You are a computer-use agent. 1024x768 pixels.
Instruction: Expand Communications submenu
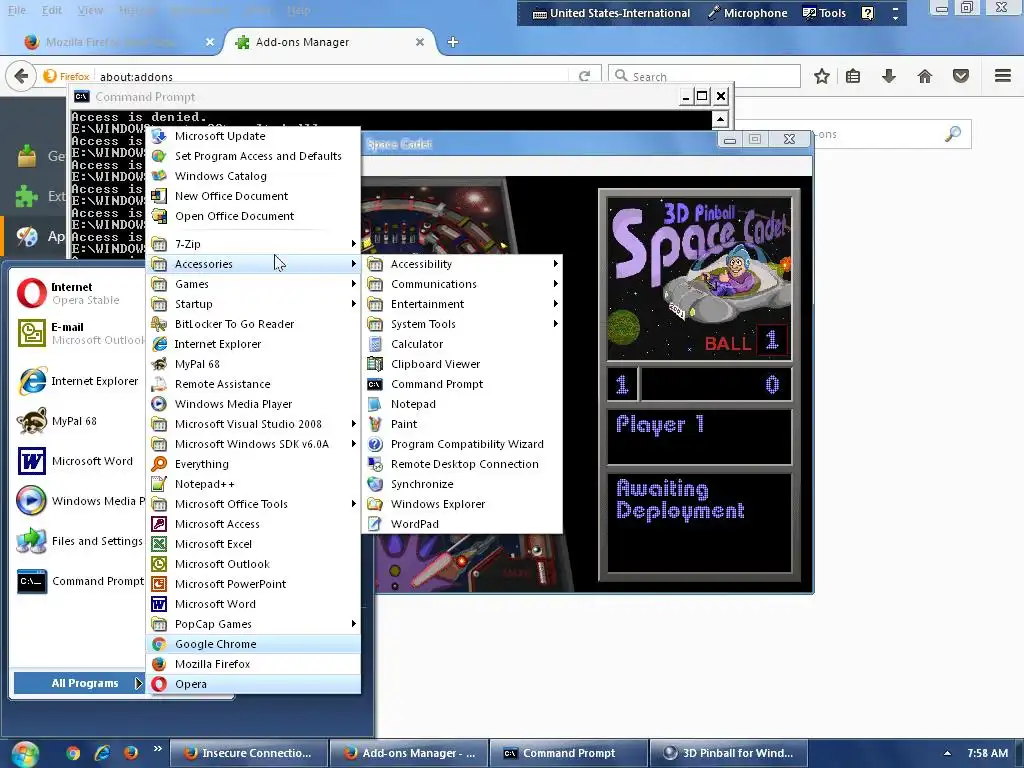pos(462,284)
